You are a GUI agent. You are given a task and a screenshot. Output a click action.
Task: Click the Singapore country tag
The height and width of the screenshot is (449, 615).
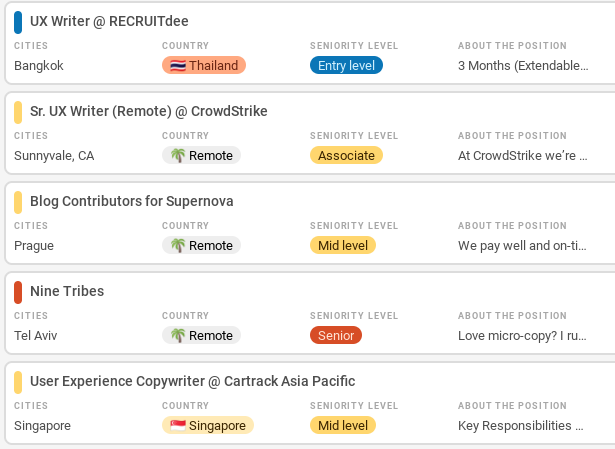coord(208,426)
